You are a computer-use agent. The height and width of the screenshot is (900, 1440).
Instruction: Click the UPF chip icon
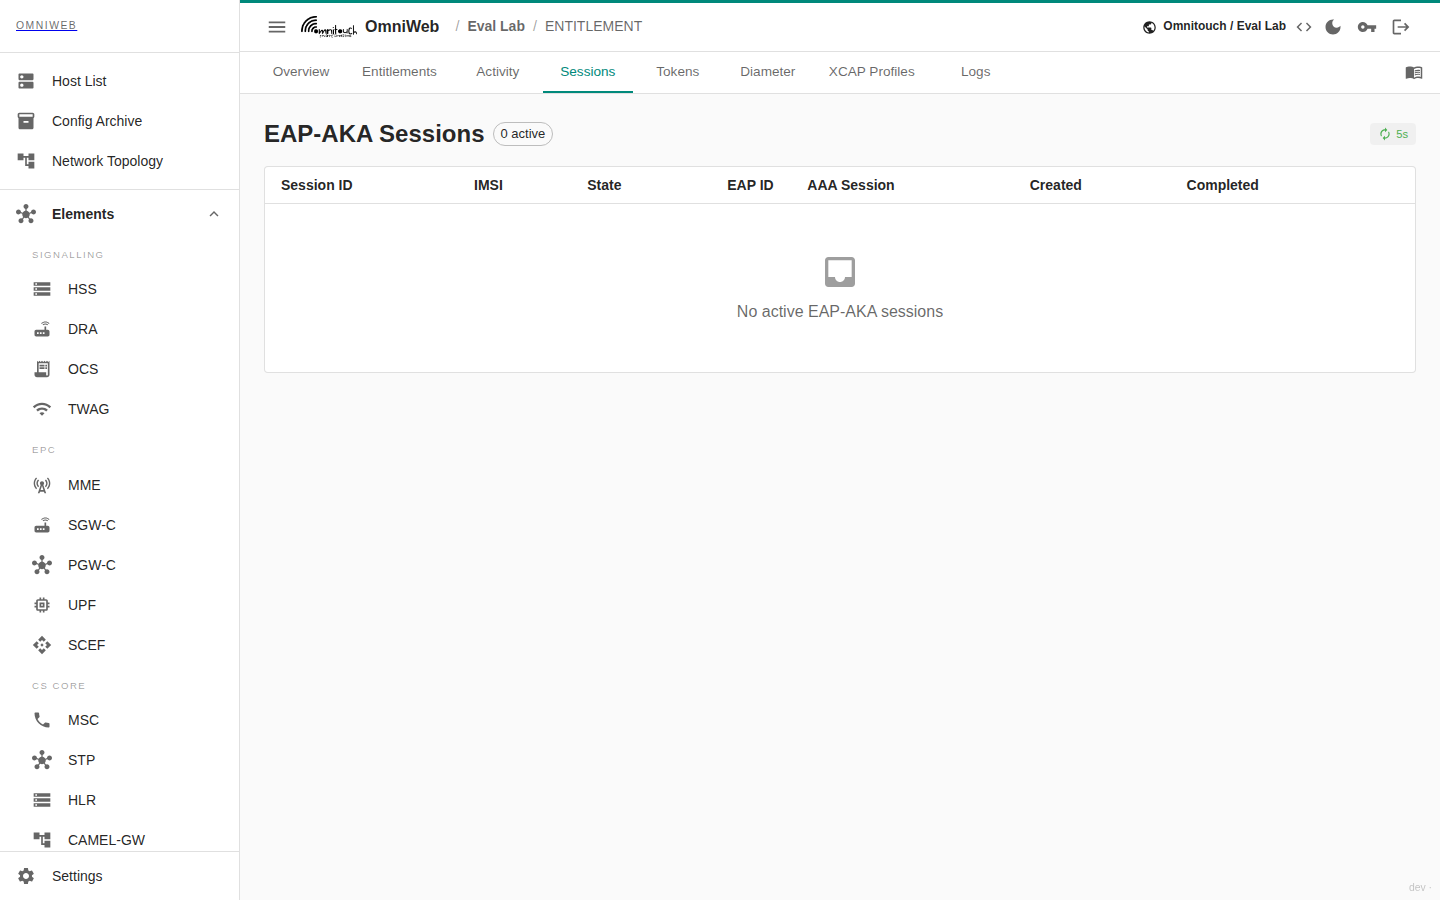pos(42,605)
